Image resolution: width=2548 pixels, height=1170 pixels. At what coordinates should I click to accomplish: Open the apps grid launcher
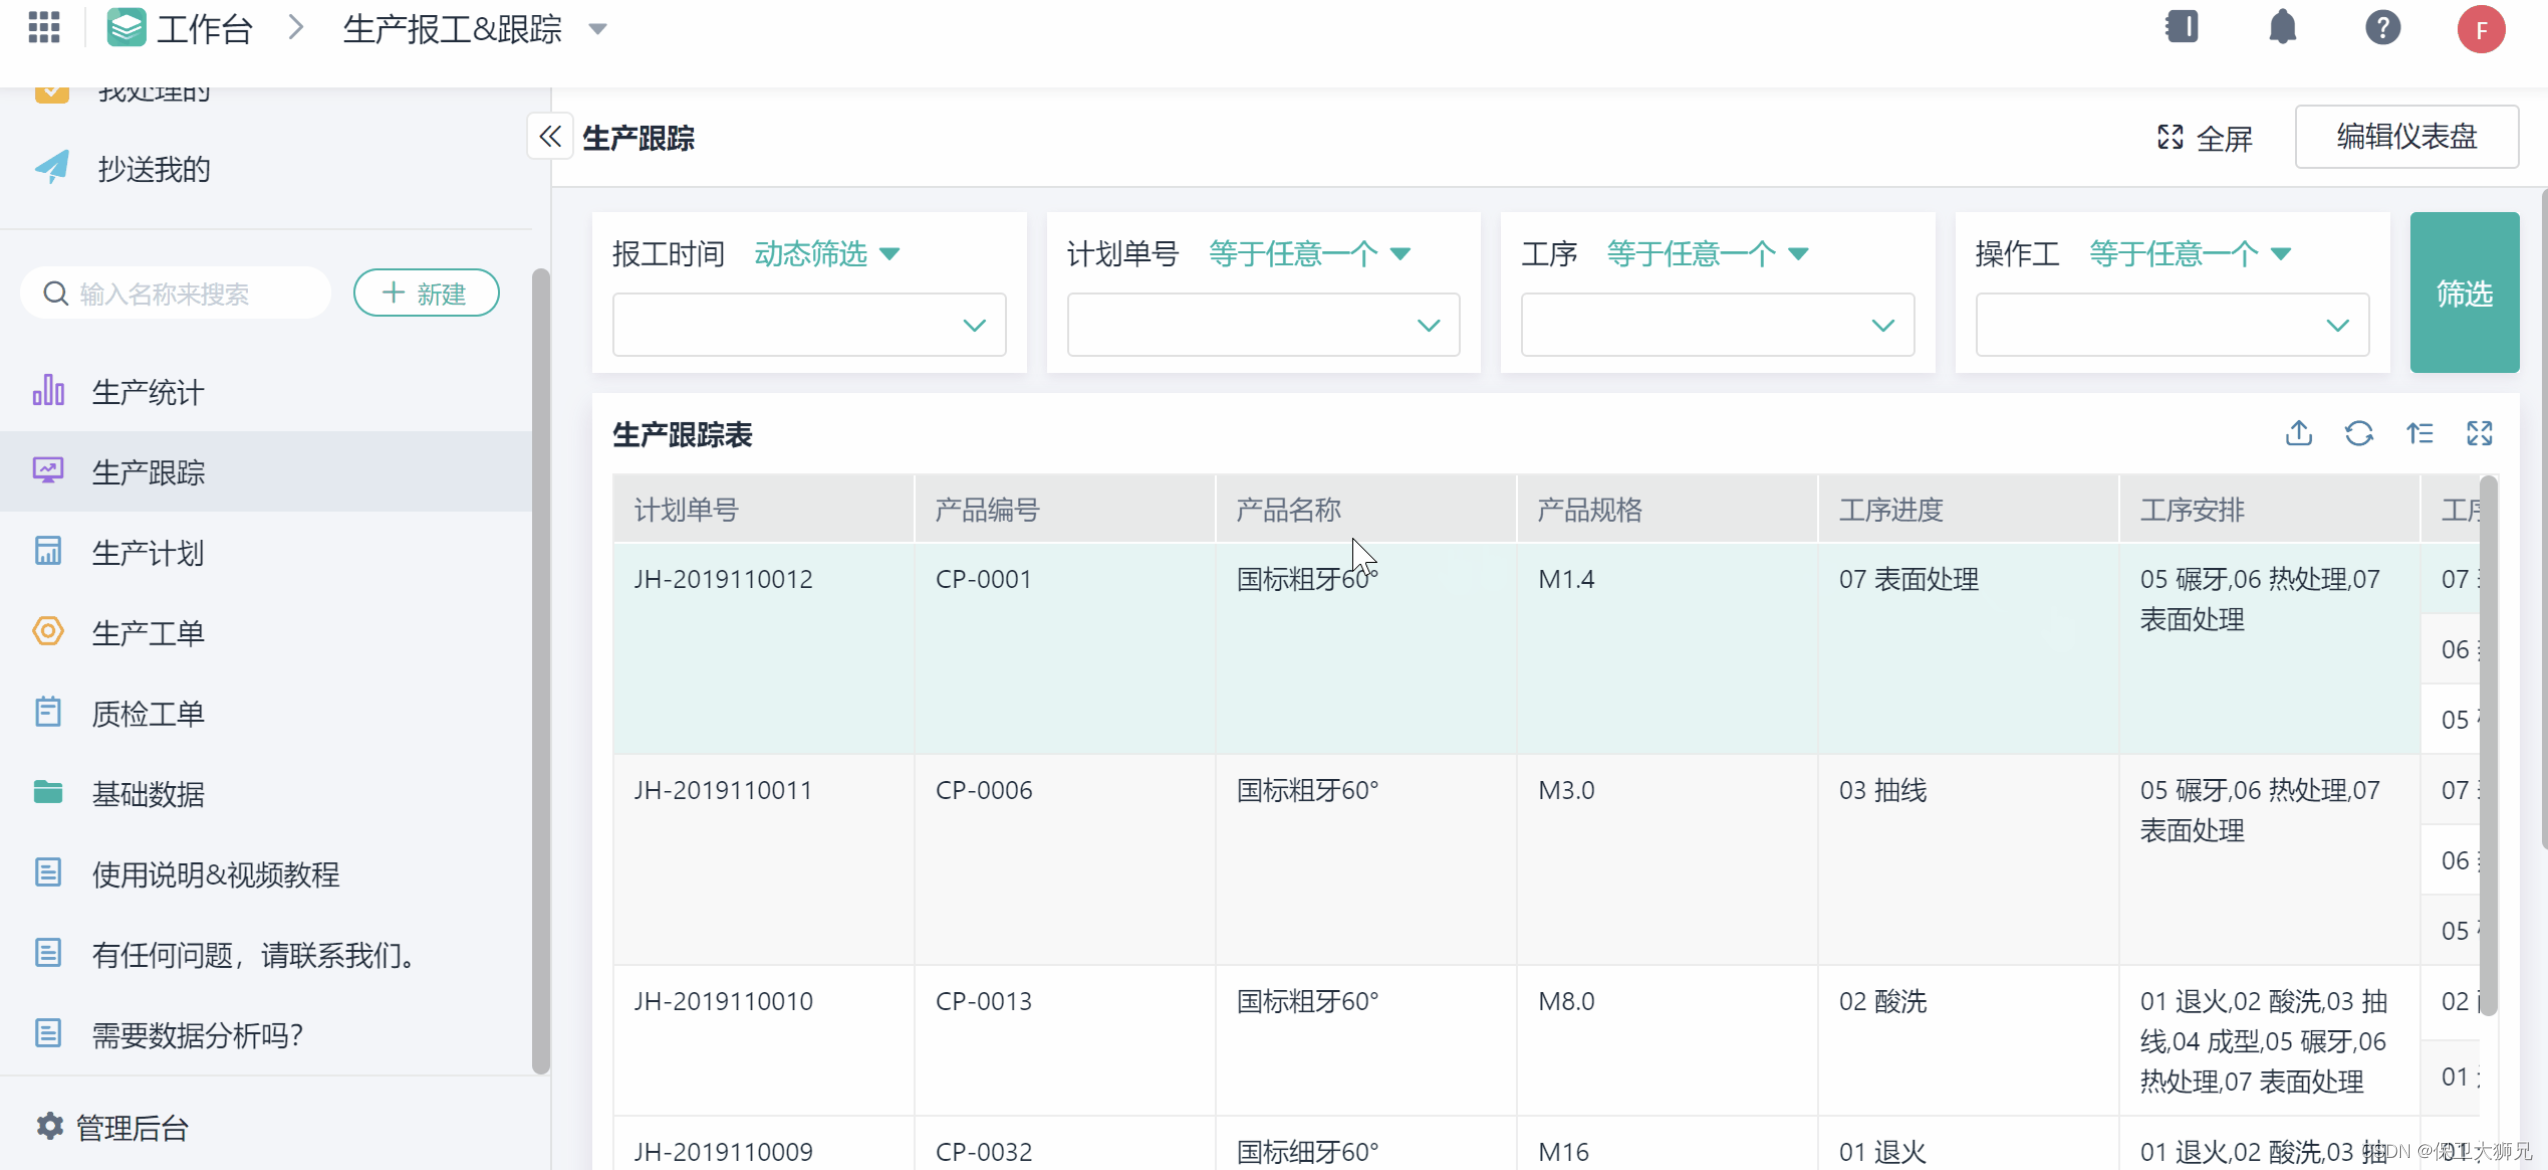coord(43,27)
